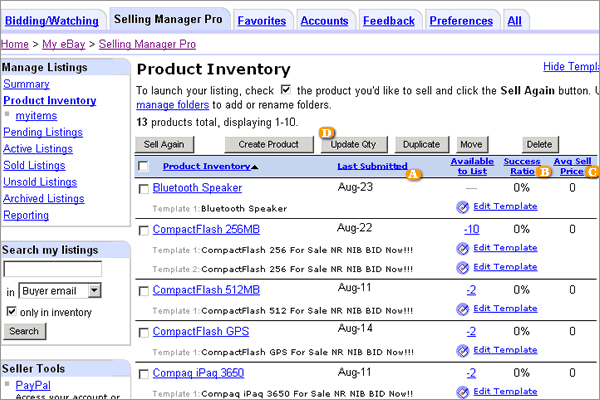This screenshot has height=400, width=600.
Task: Go to Active Listings
Action: click(x=38, y=149)
